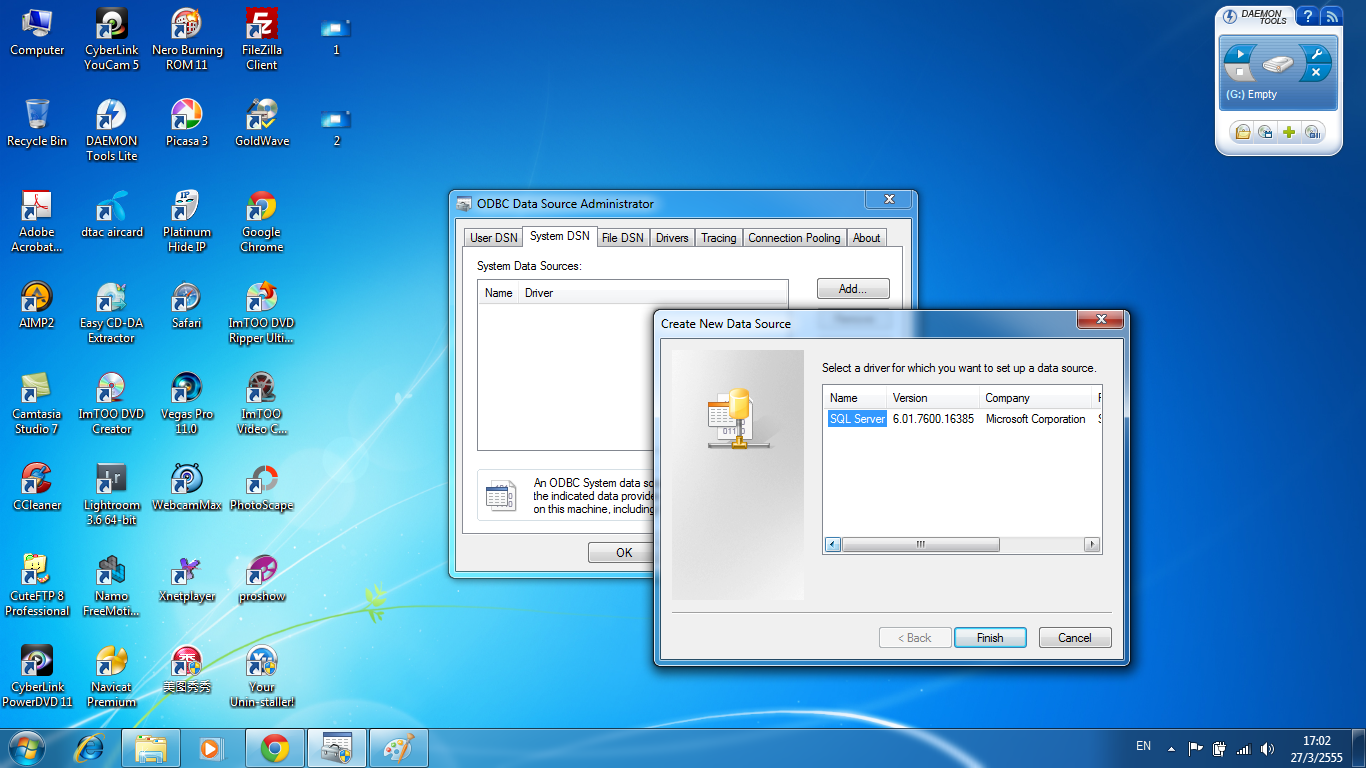
Task: Click the gadget stop/unmount button
Action: click(1241, 73)
